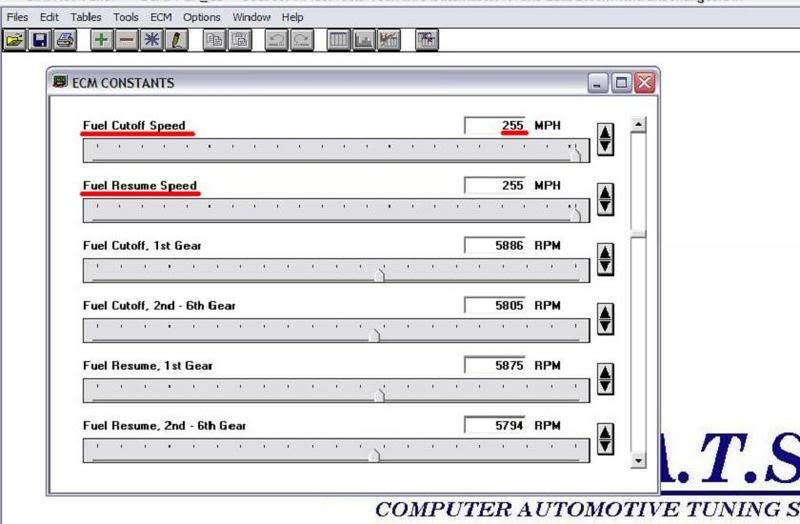The height and width of the screenshot is (524, 800).
Task: Click the paste clipboard icon
Action: tap(240, 41)
